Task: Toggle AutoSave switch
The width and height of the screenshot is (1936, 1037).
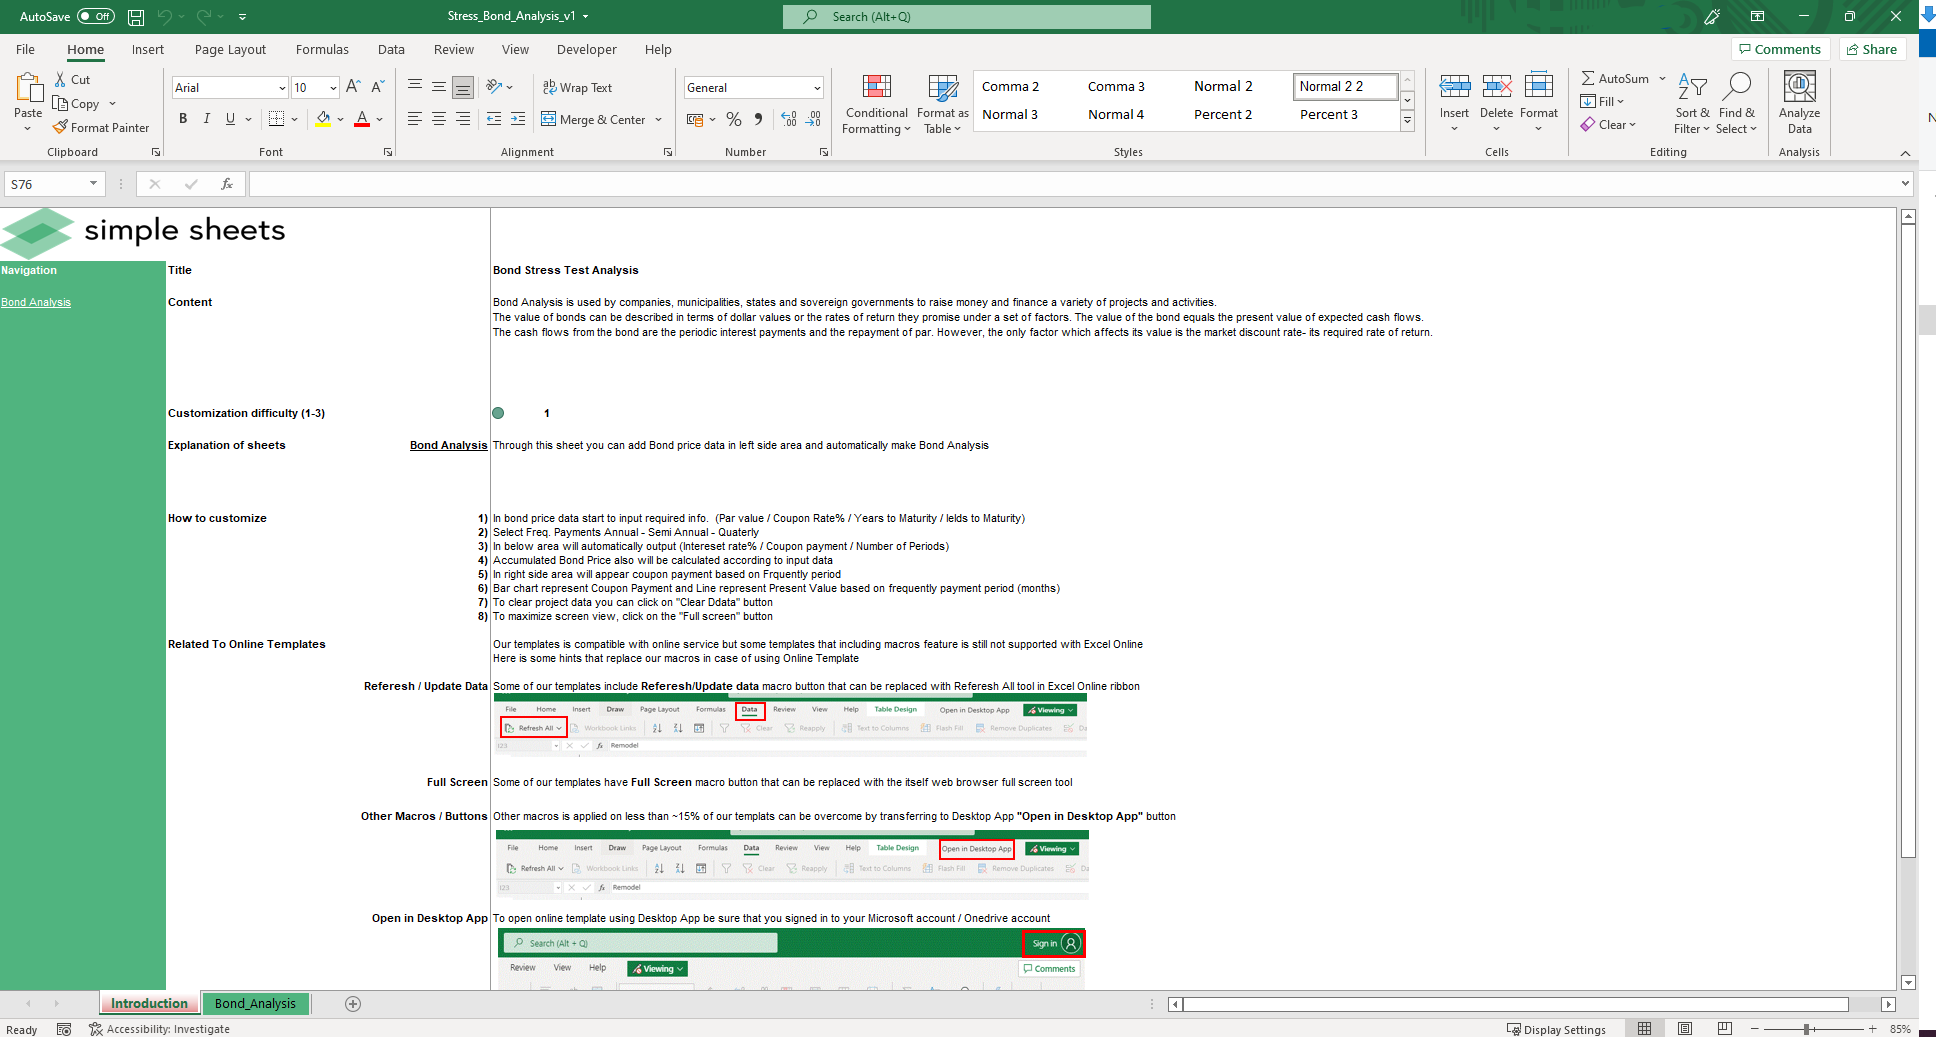Action: [x=96, y=16]
